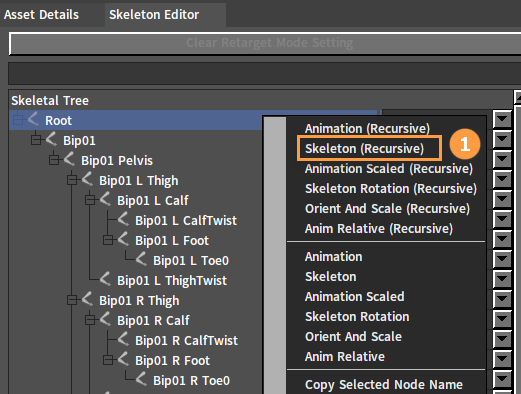
Task: Choose Skeleton (Recursive) from context menu
Action: (x=364, y=149)
